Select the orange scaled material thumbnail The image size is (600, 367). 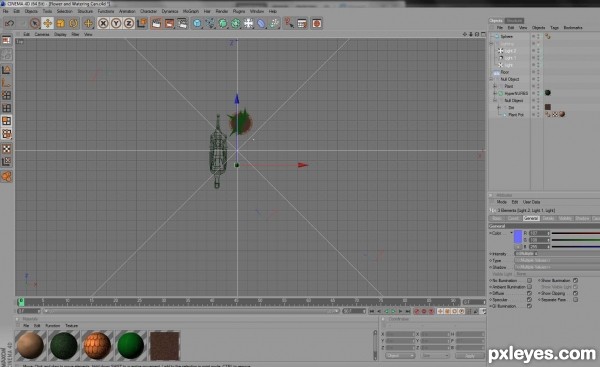(x=97, y=346)
